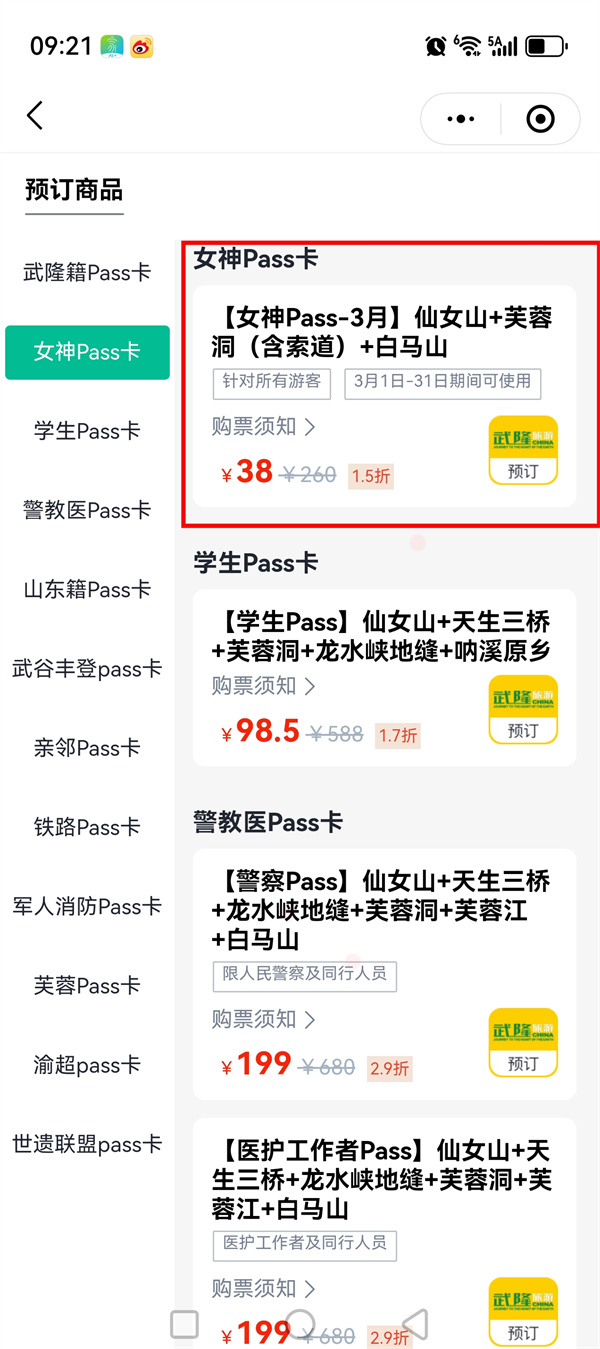Tap 预订 icon for 医护工作者Pass card
Image resolution: width=600 pixels, height=1349 pixels.
coord(523,1312)
